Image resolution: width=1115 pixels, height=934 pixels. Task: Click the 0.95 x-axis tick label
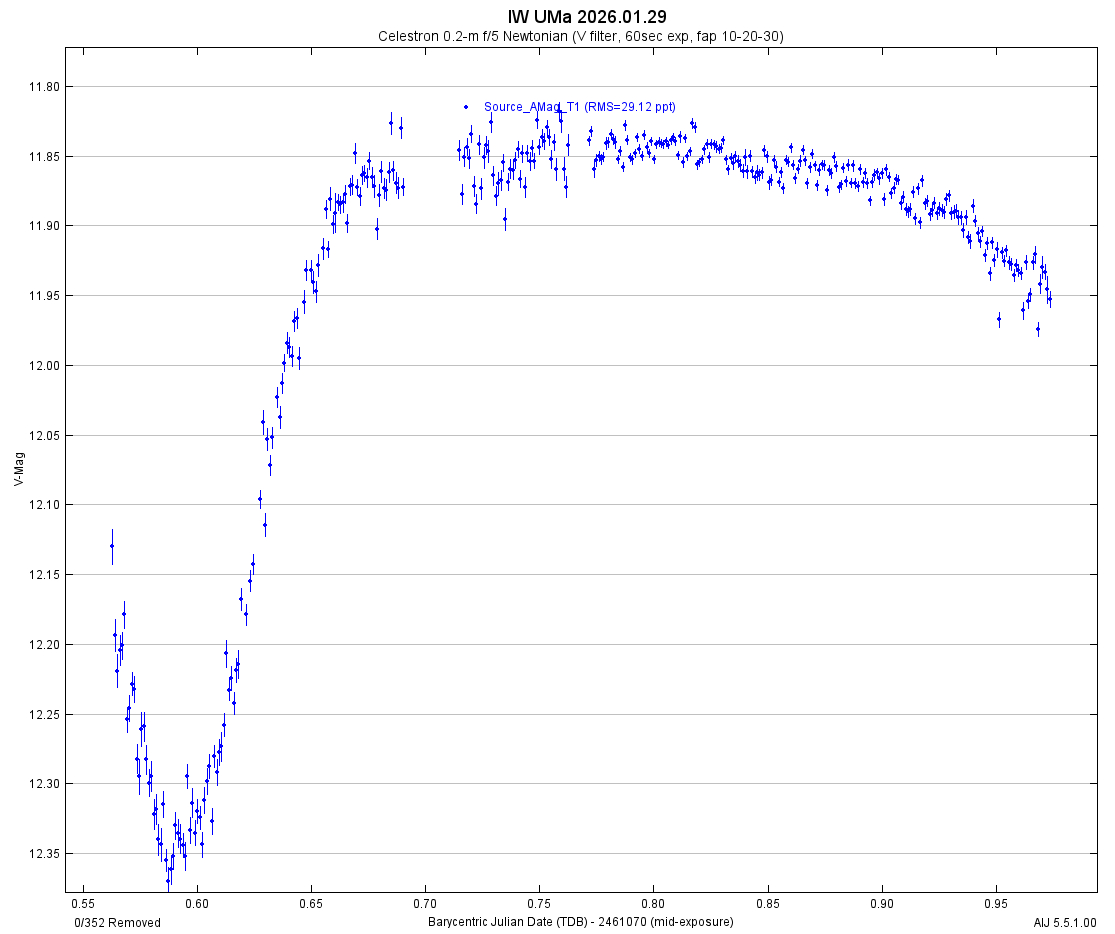(x=996, y=903)
